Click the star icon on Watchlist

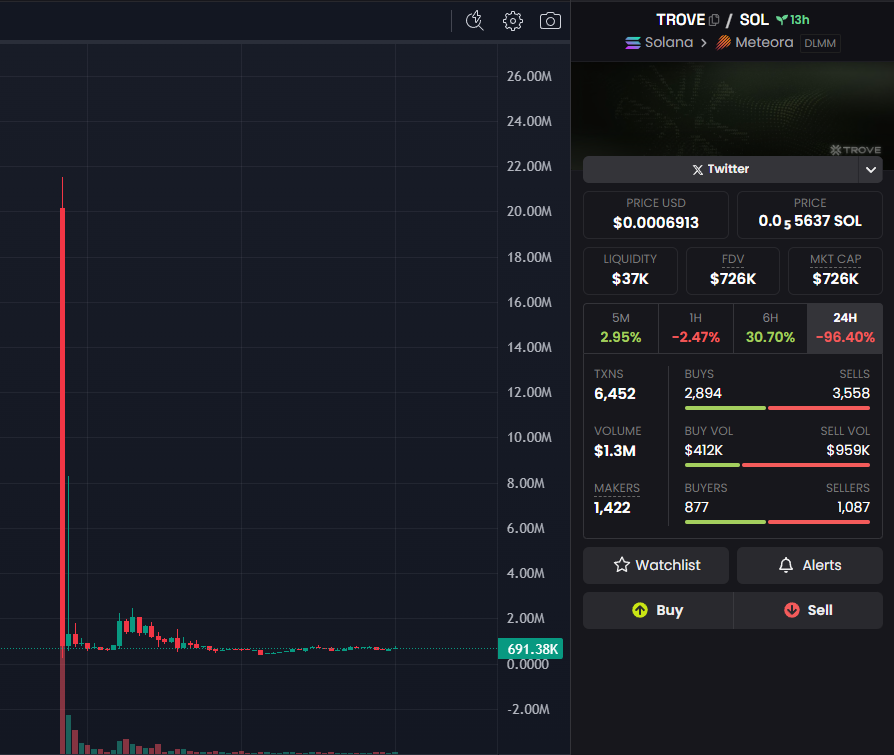(621, 565)
